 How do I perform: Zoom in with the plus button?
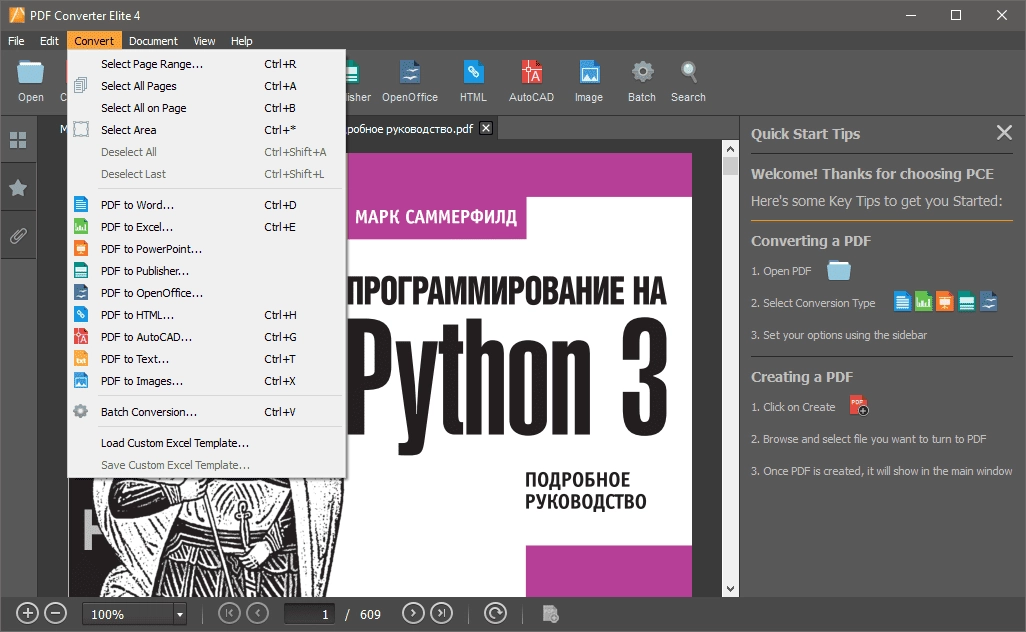(27, 614)
